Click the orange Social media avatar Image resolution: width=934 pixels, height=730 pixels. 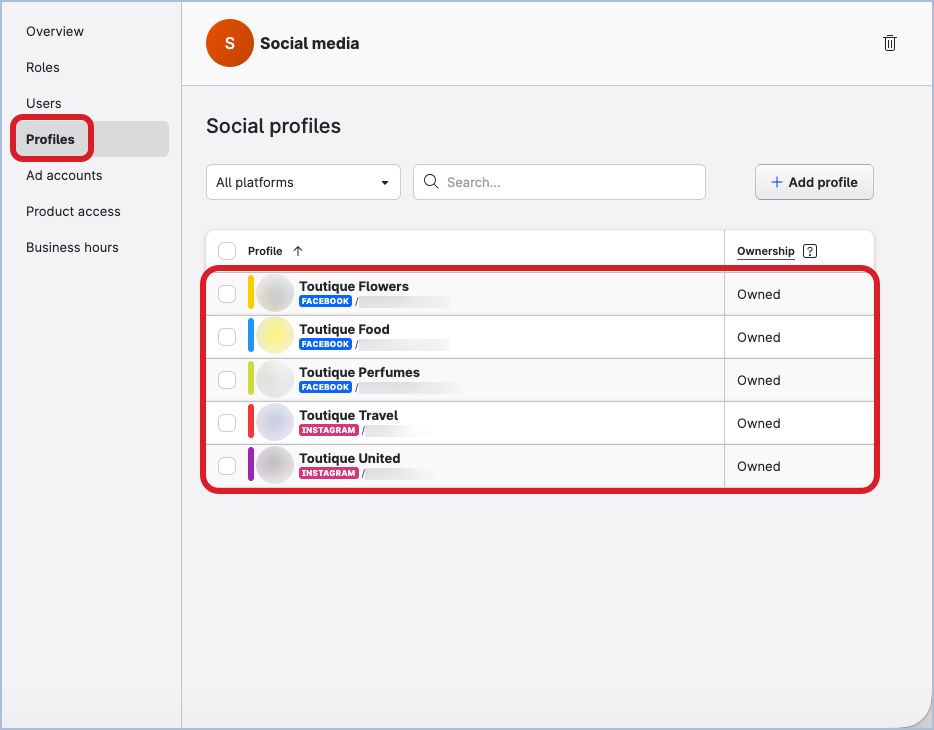(229, 43)
